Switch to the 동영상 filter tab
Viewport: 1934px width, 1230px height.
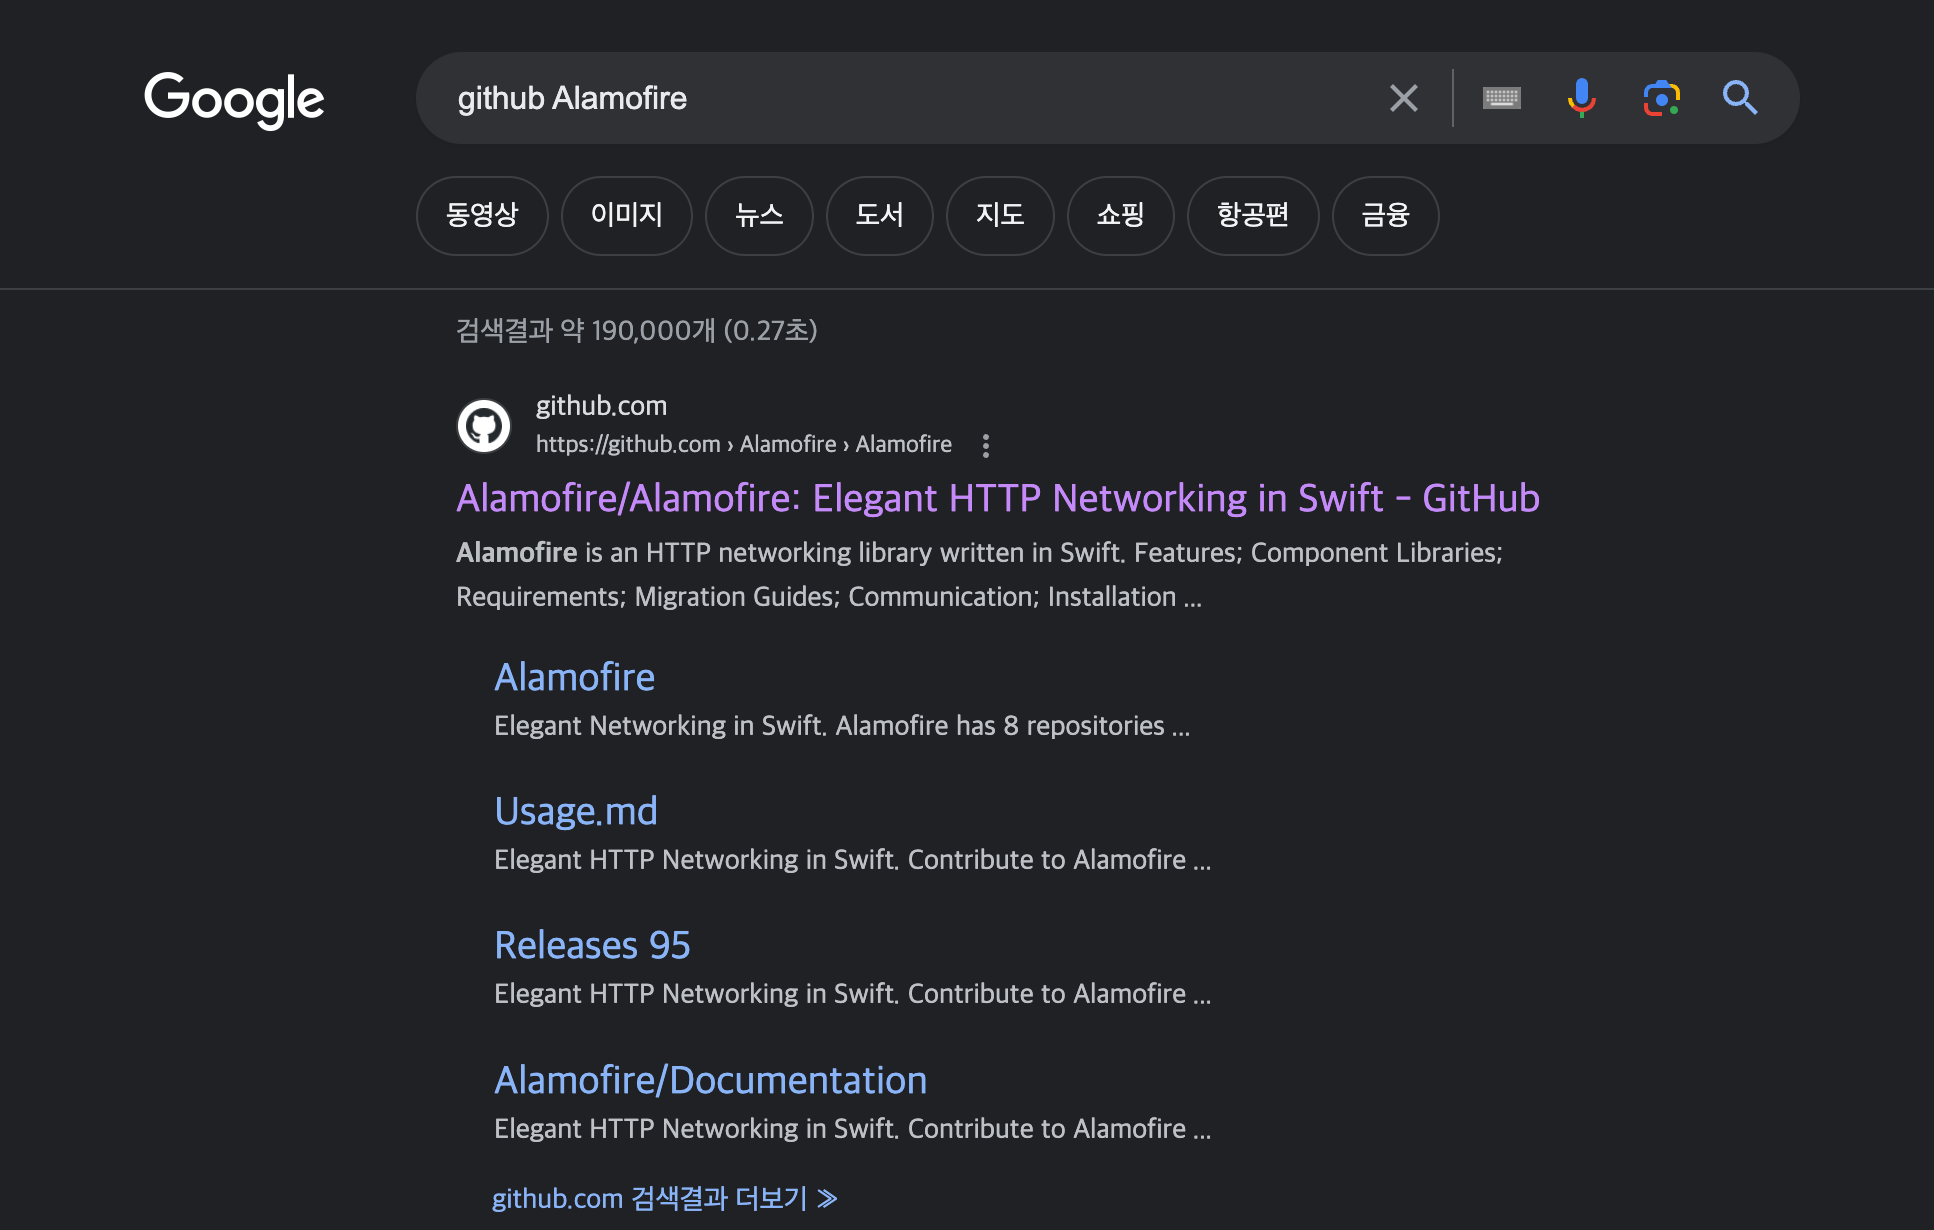tap(482, 215)
